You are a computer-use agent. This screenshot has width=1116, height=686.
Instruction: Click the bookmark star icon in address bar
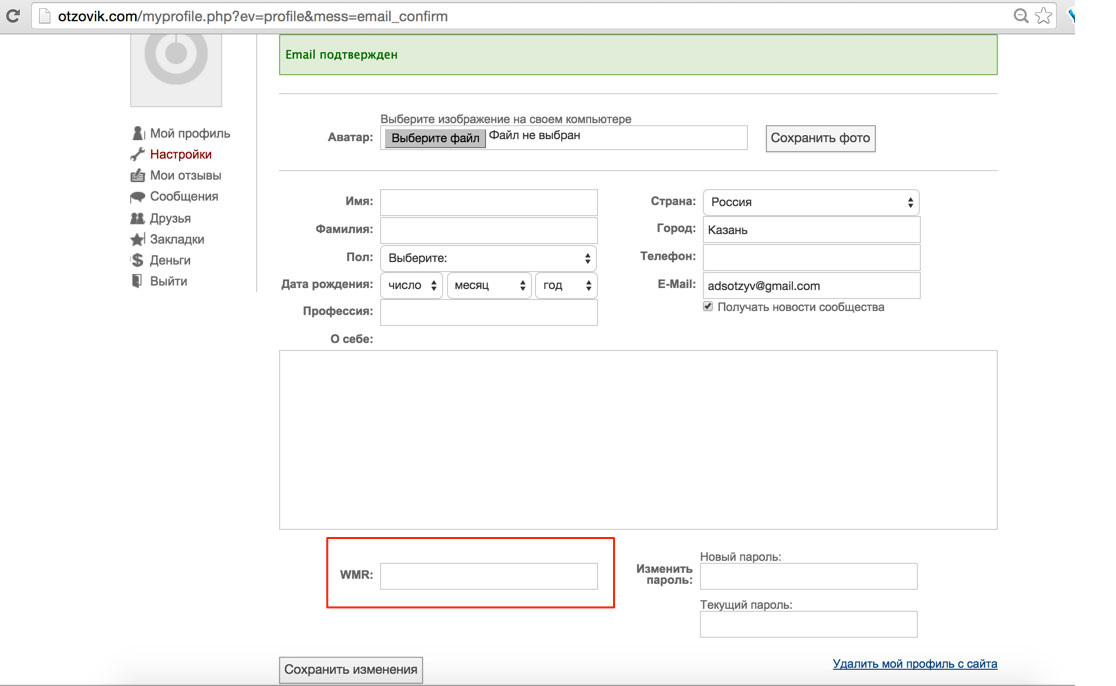tap(1043, 16)
